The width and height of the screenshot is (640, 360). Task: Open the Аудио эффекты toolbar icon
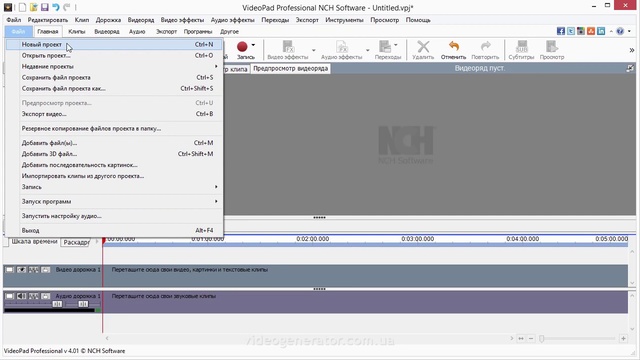tap(342, 47)
